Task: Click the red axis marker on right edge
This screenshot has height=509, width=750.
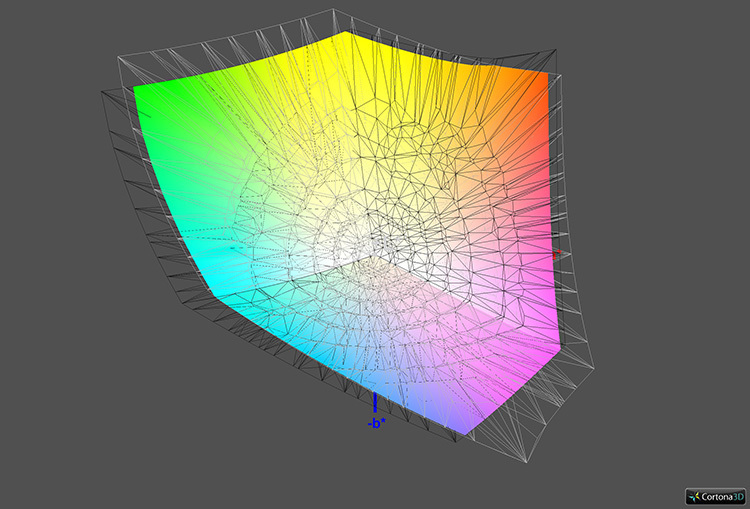Action: click(556, 255)
